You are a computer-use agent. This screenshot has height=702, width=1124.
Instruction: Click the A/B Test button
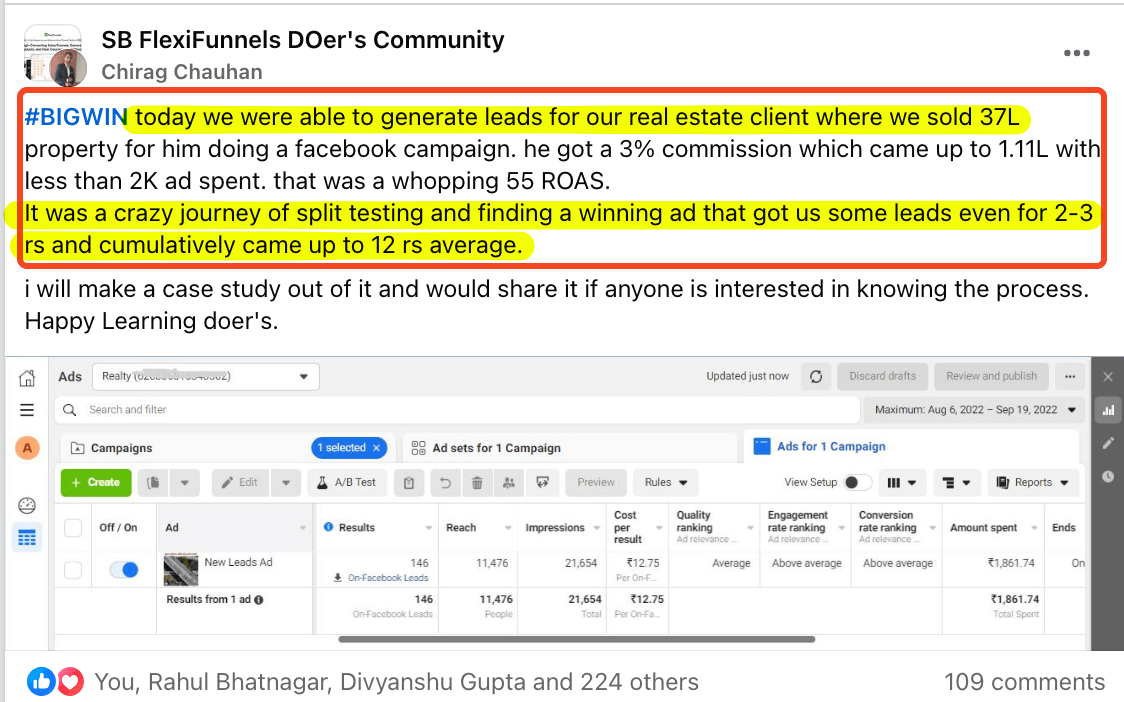coord(347,482)
